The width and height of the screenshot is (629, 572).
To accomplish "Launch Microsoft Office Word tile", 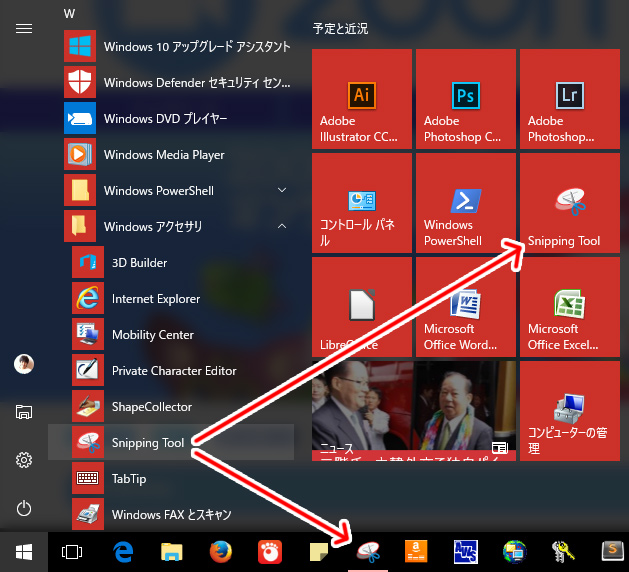I will tap(465, 308).
